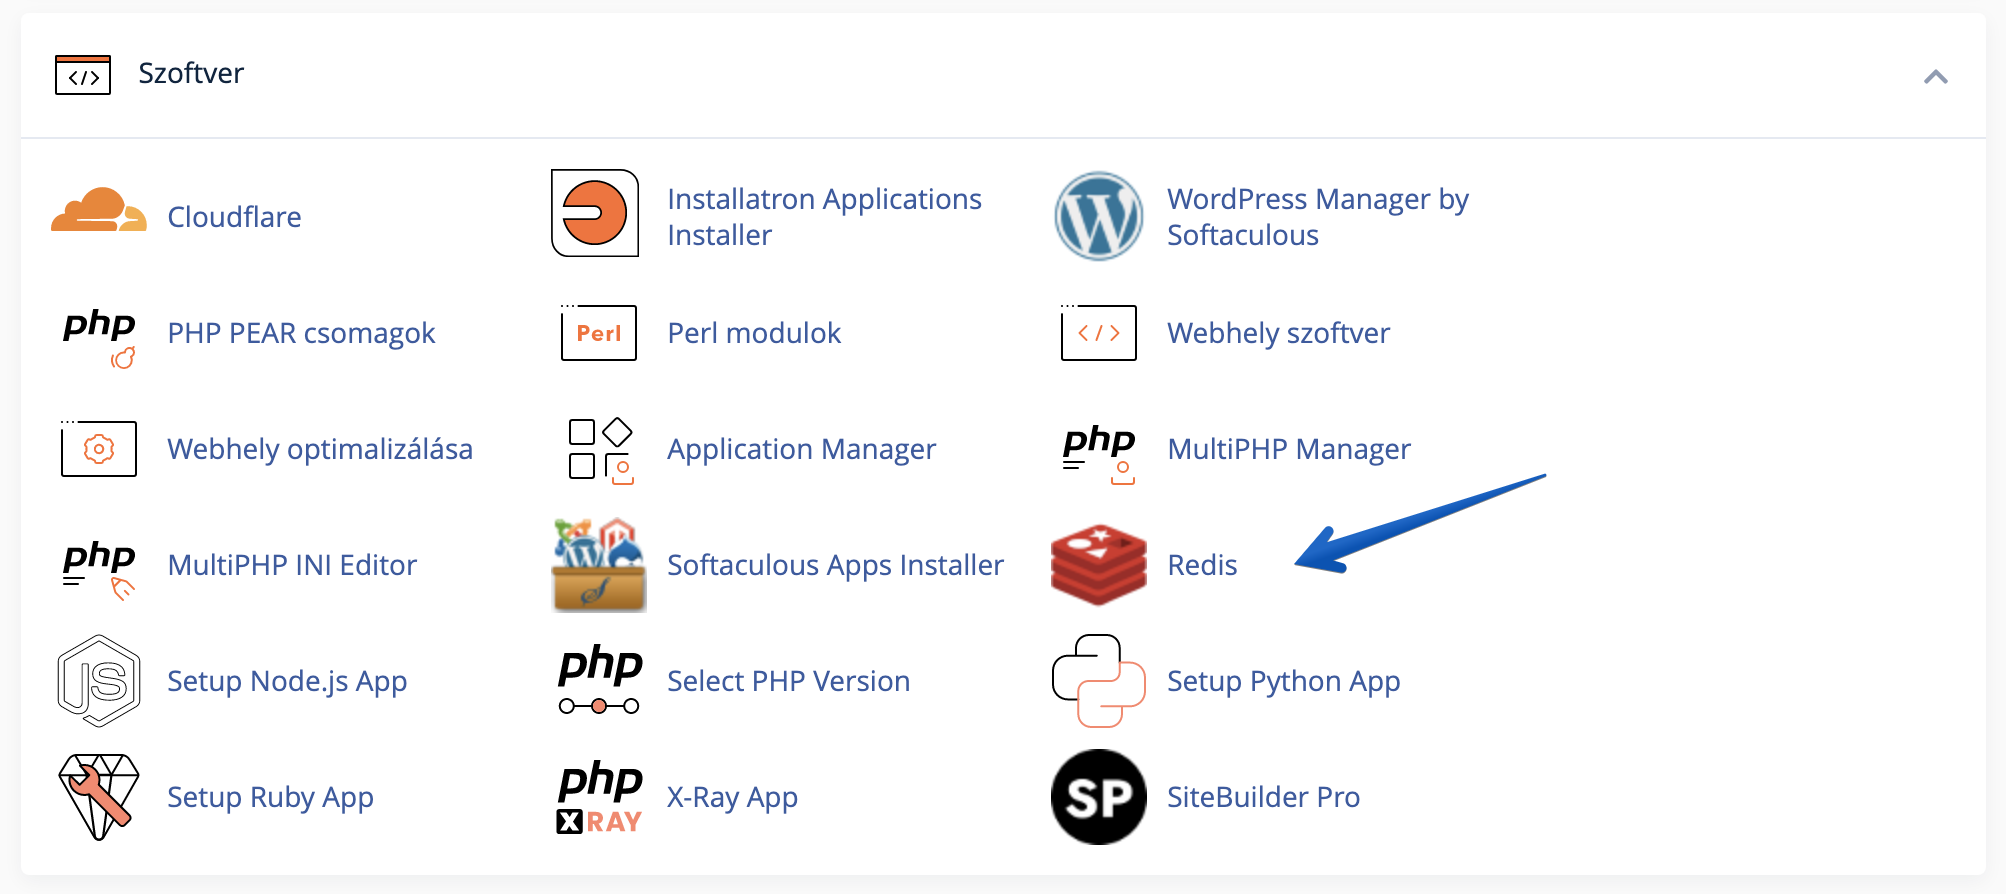Open WordPress Manager by Softaculous link

pyautogui.click(x=1317, y=217)
